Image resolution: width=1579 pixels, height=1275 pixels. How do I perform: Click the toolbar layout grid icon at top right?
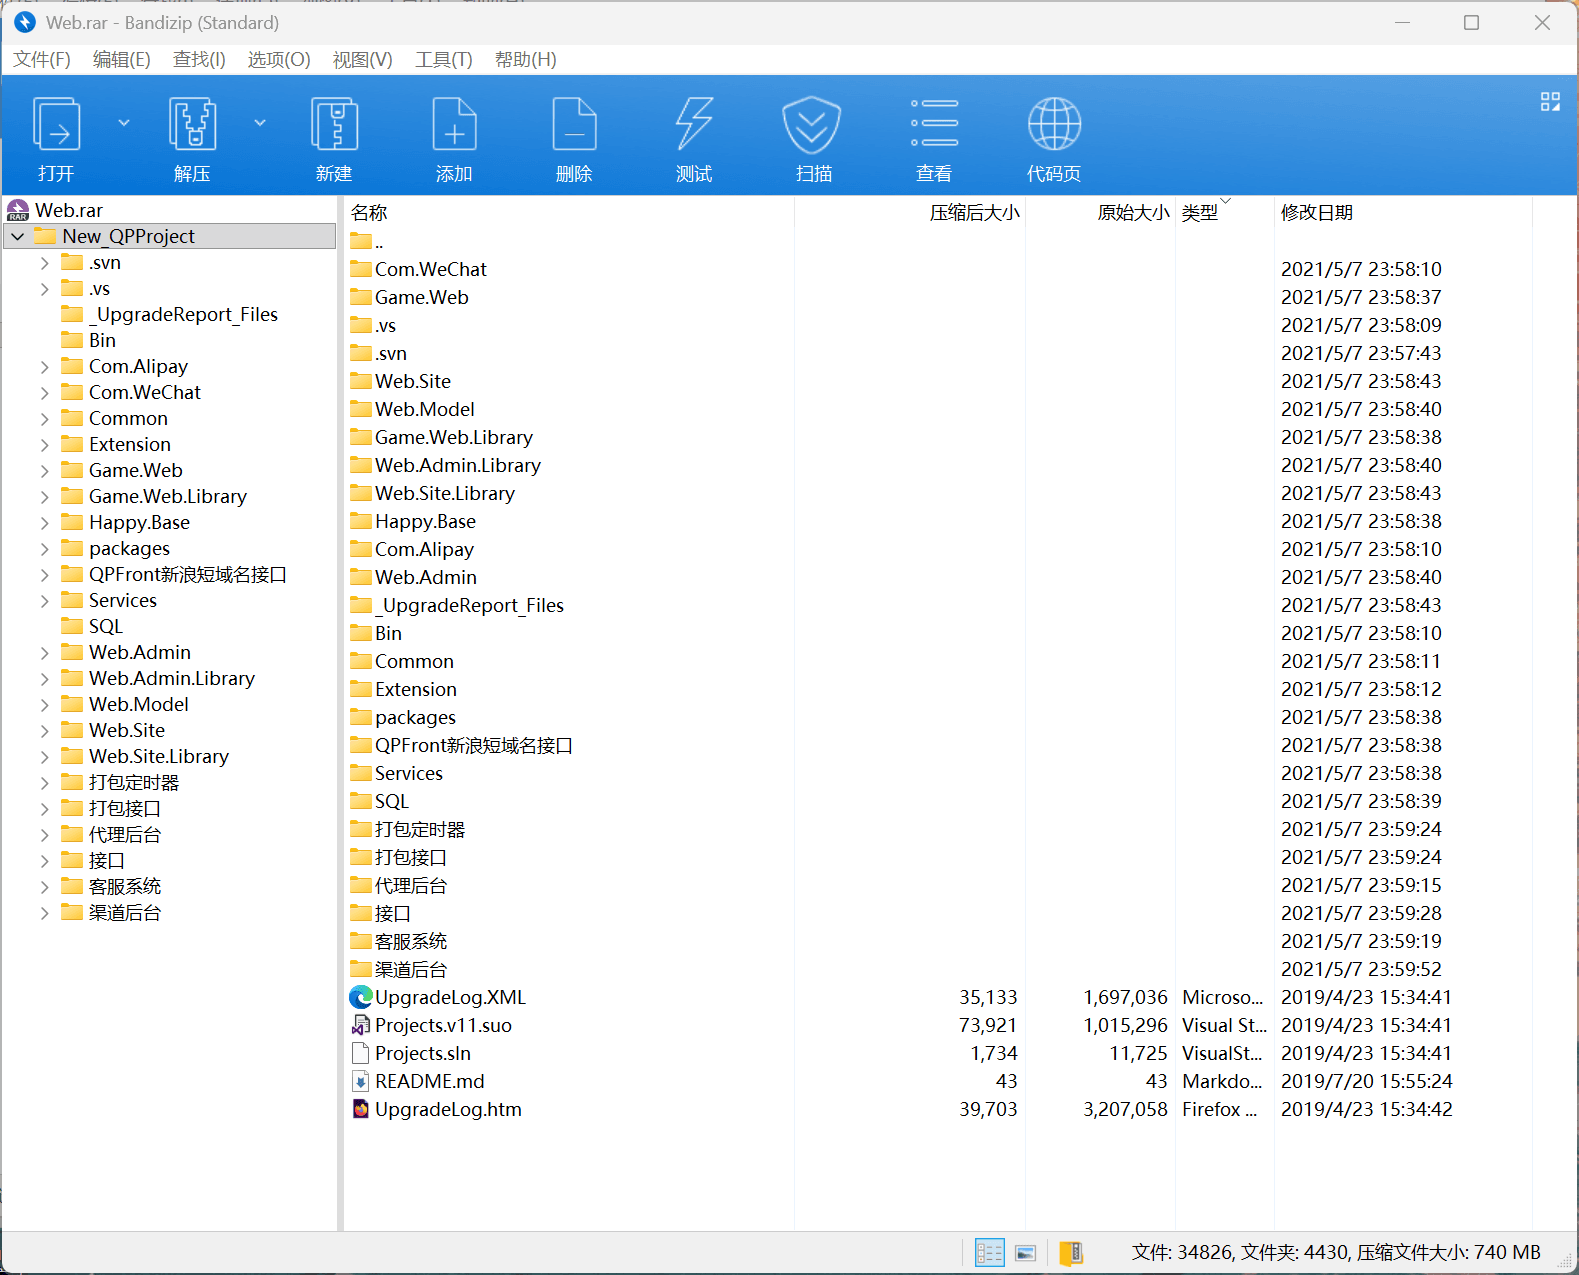click(x=1550, y=102)
